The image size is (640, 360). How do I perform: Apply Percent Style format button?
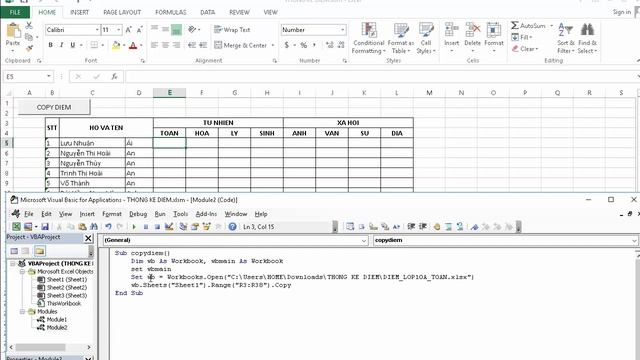pos(304,45)
